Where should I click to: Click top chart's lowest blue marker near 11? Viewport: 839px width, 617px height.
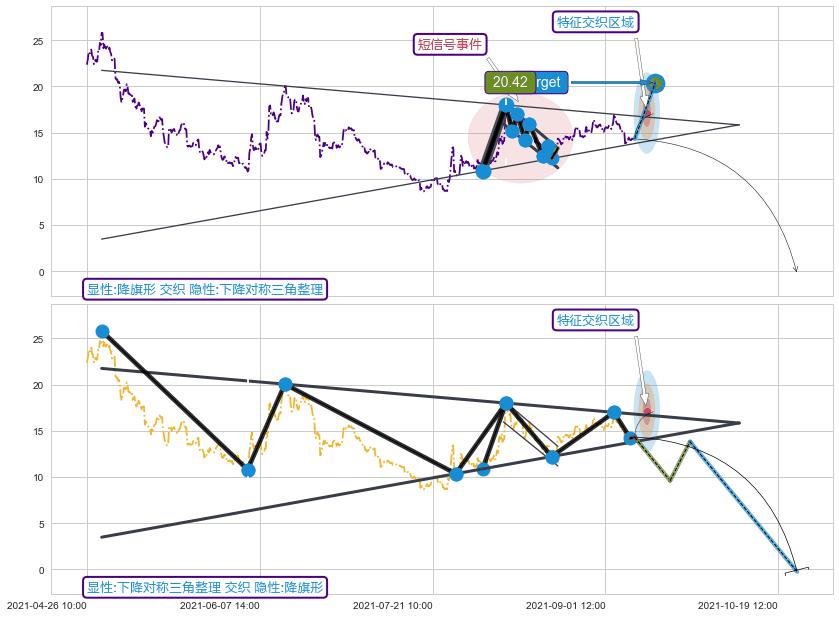coord(483,171)
